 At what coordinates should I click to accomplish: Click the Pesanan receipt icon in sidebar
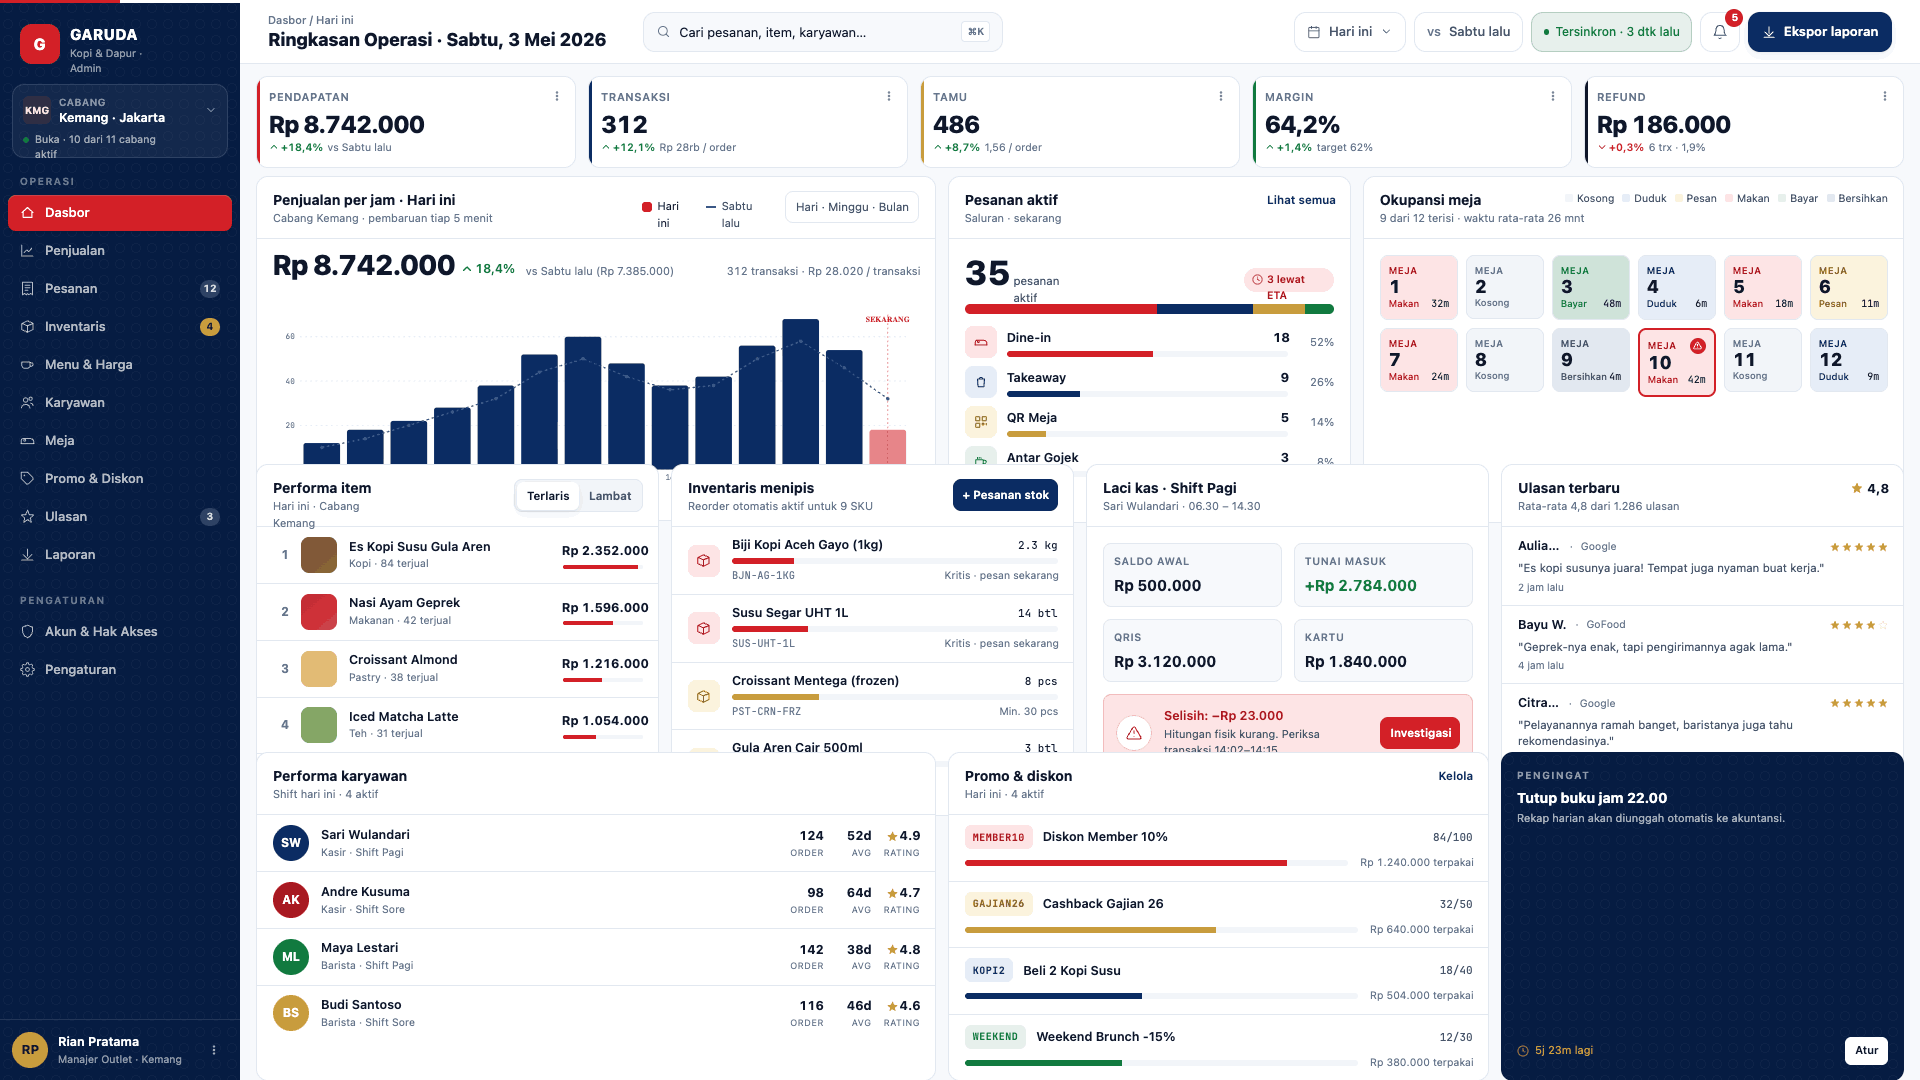[x=27, y=289]
